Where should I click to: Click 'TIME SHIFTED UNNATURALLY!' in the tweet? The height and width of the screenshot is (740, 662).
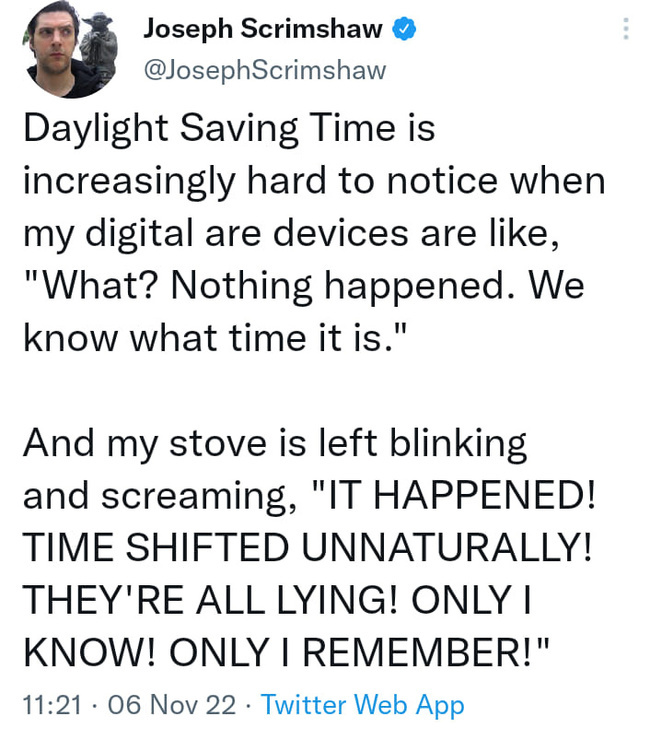[x=307, y=549]
